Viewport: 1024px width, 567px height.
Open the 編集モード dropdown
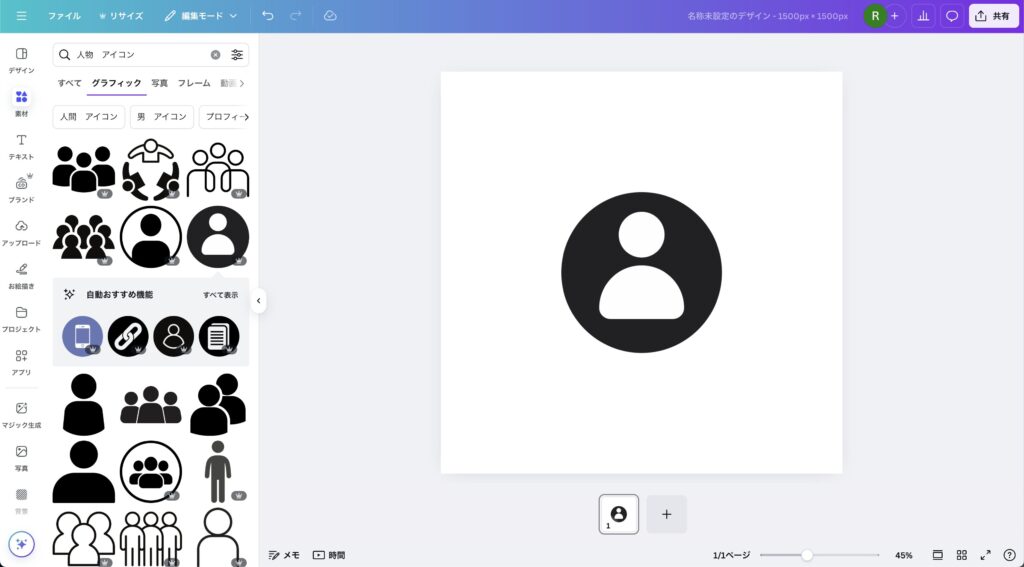201,16
